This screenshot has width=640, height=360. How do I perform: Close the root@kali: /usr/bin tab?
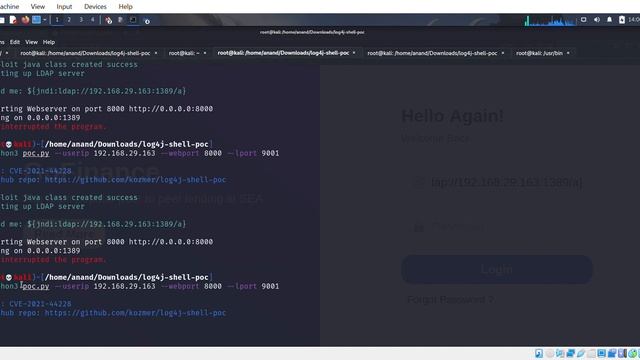568,53
